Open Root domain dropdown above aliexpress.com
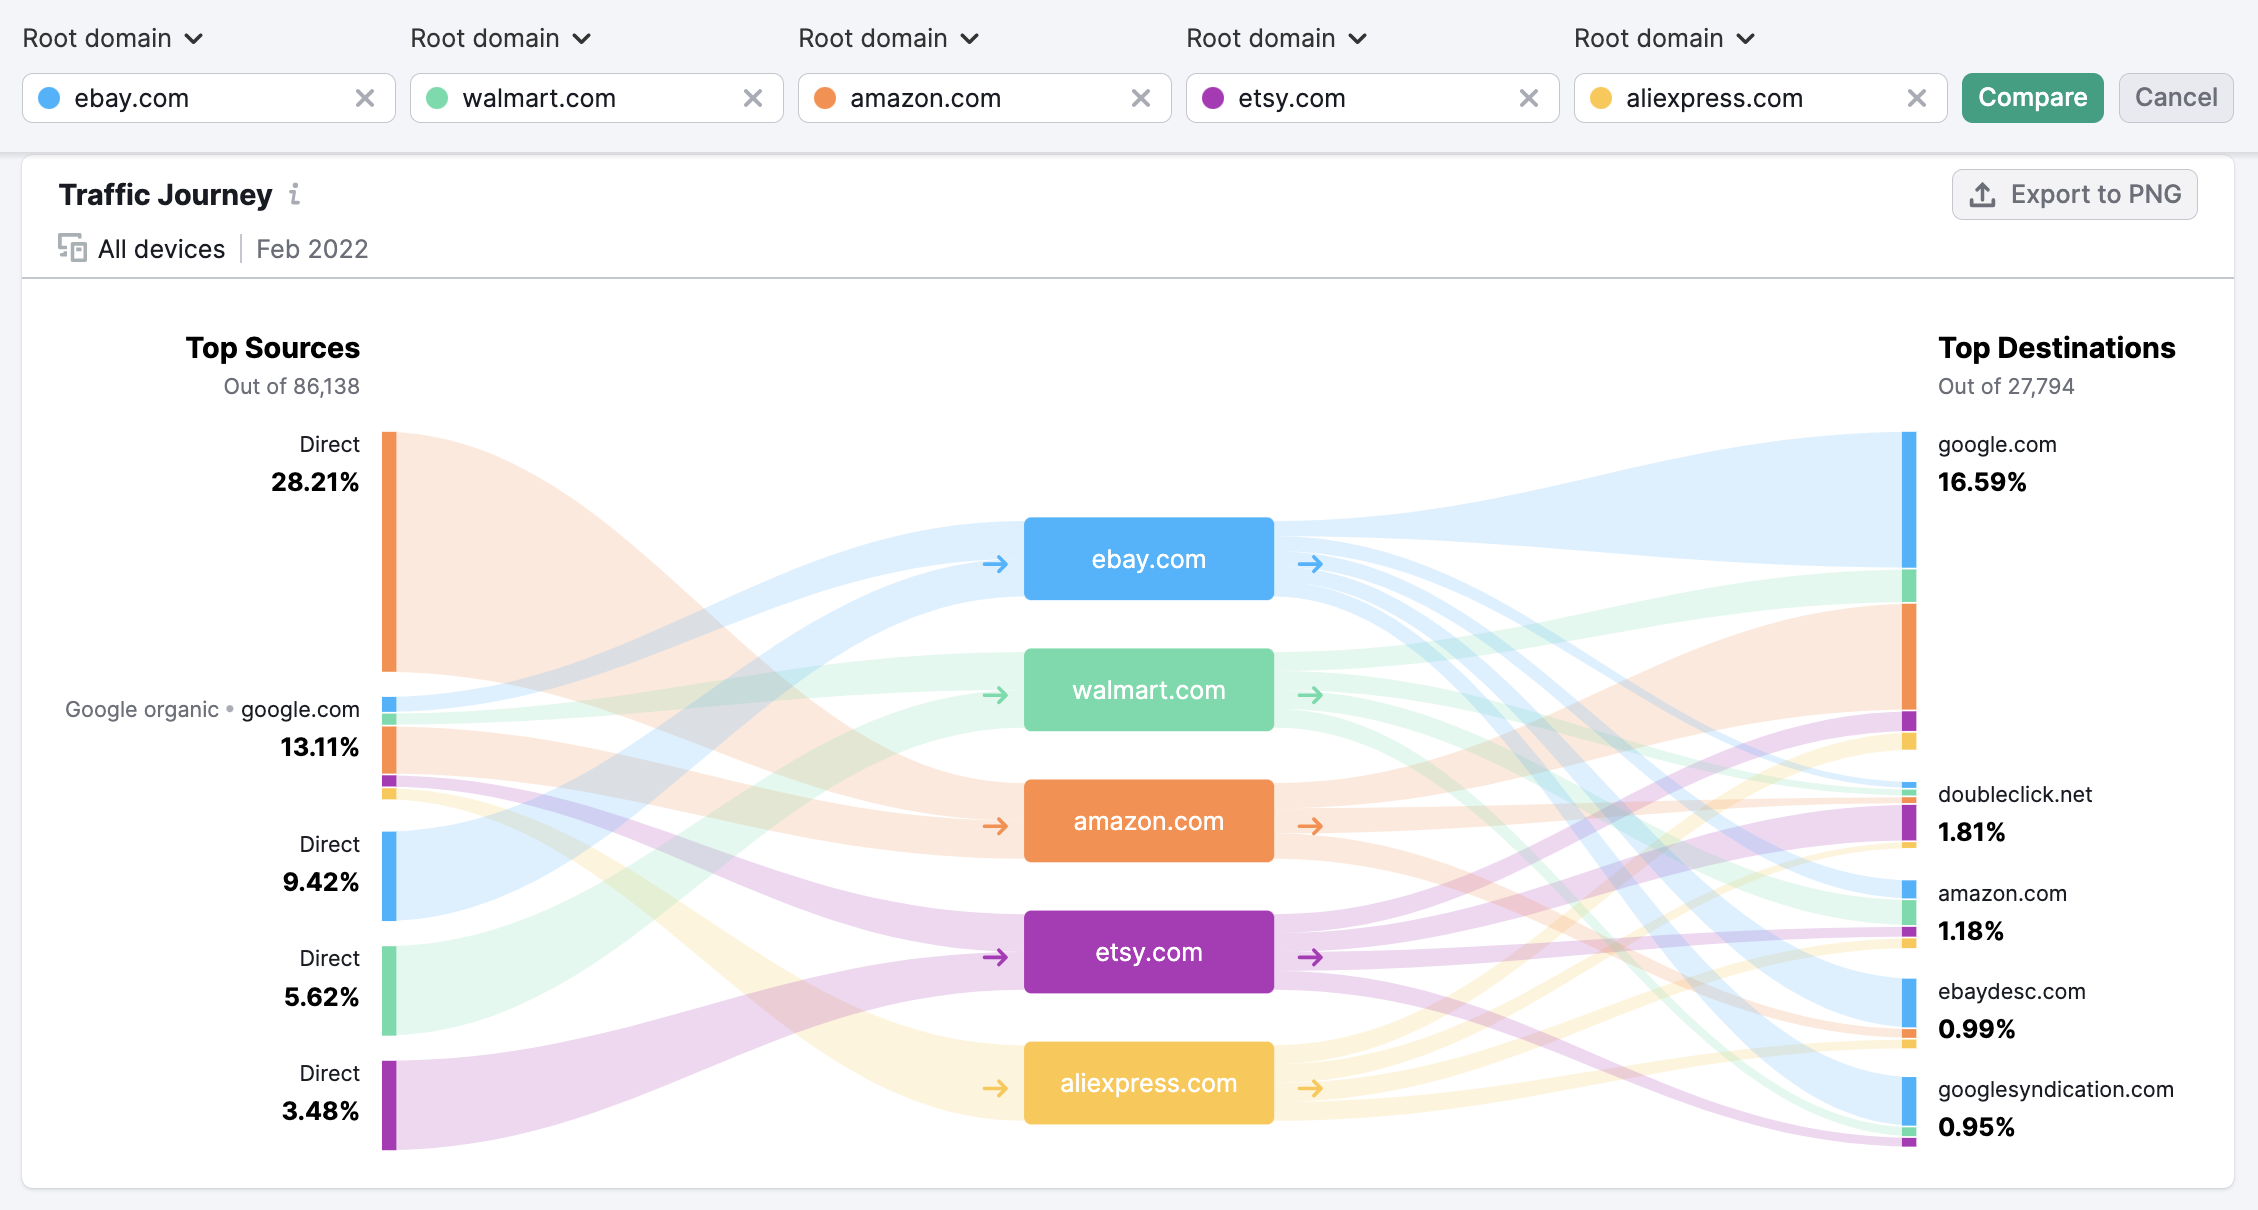 pos(1665,38)
